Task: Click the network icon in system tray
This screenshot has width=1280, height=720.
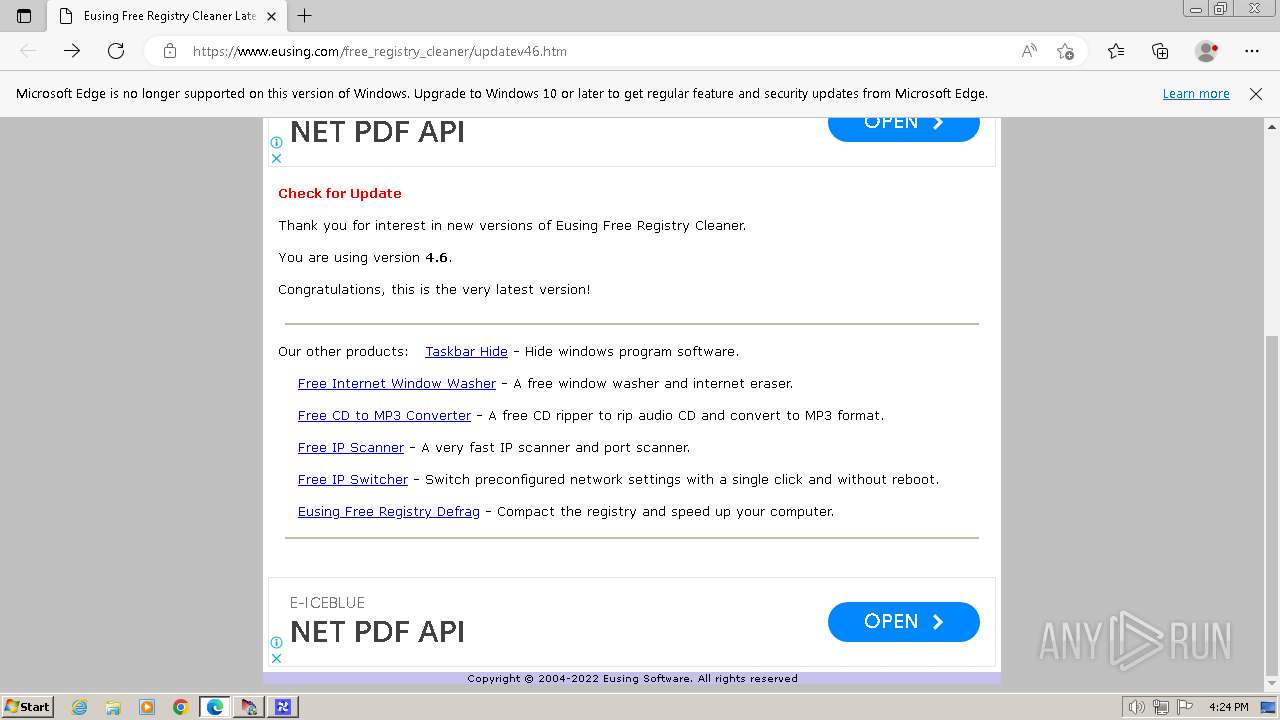Action: pyautogui.click(x=1162, y=707)
